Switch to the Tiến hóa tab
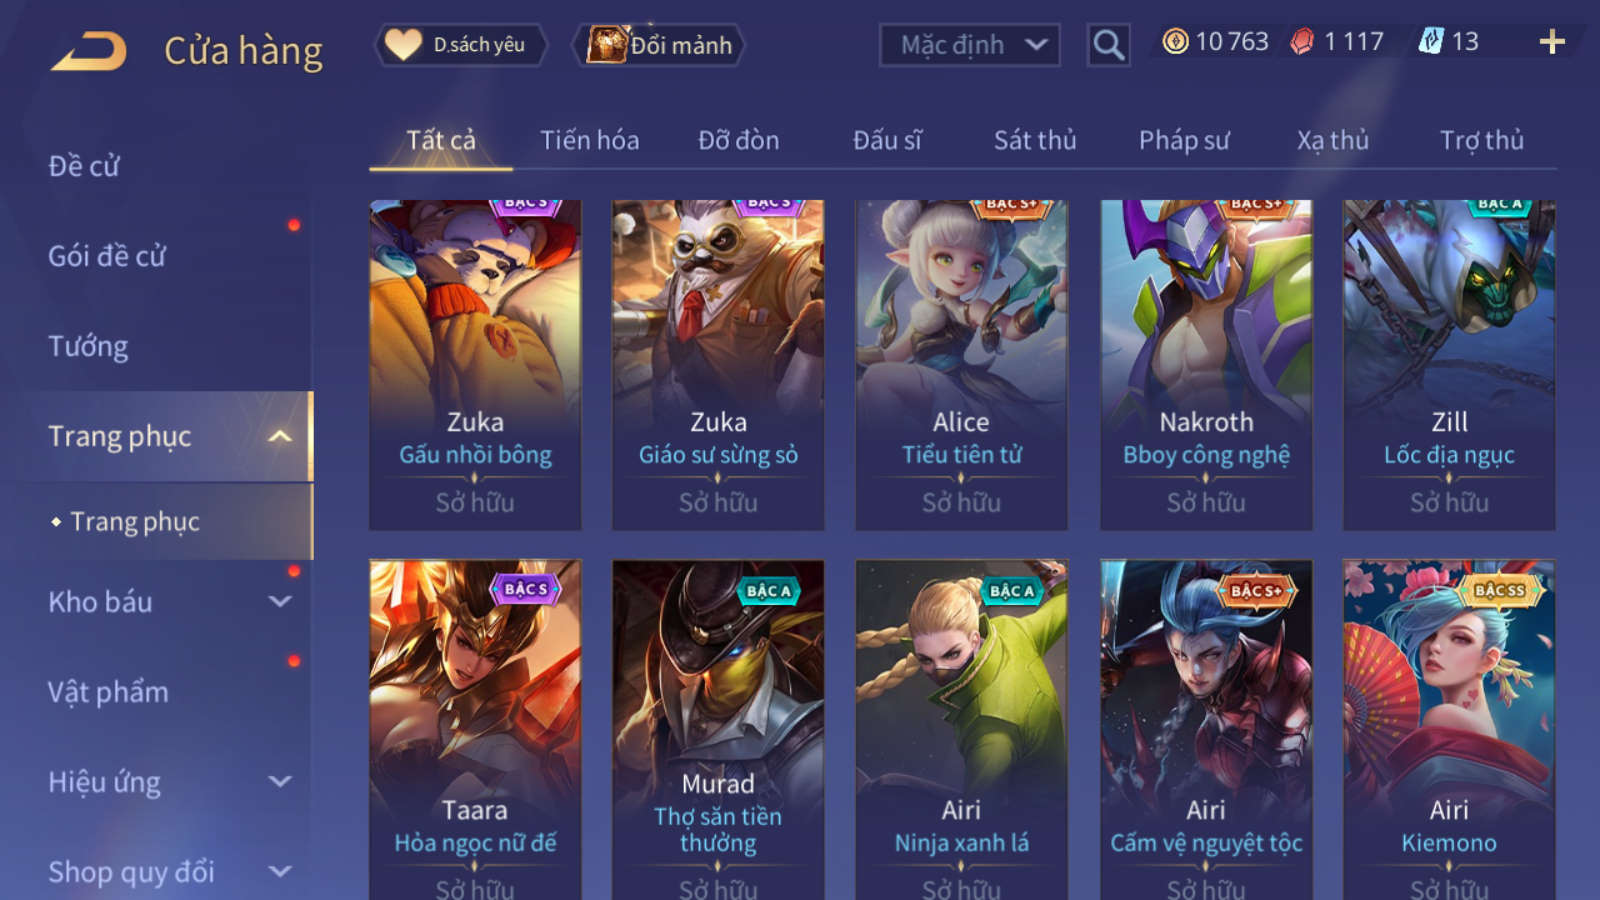Viewport: 1600px width, 900px height. [589, 140]
